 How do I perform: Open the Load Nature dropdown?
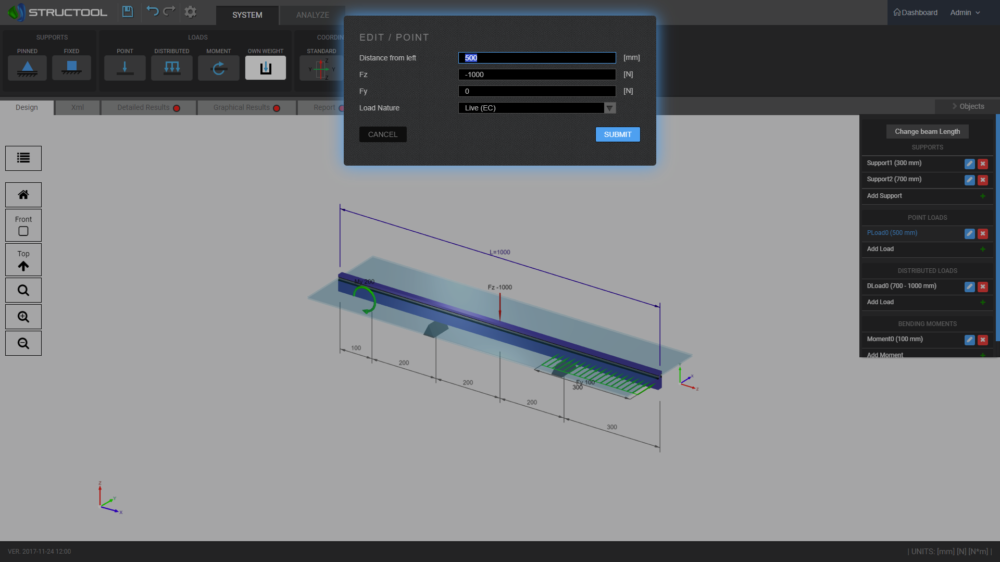(537, 108)
